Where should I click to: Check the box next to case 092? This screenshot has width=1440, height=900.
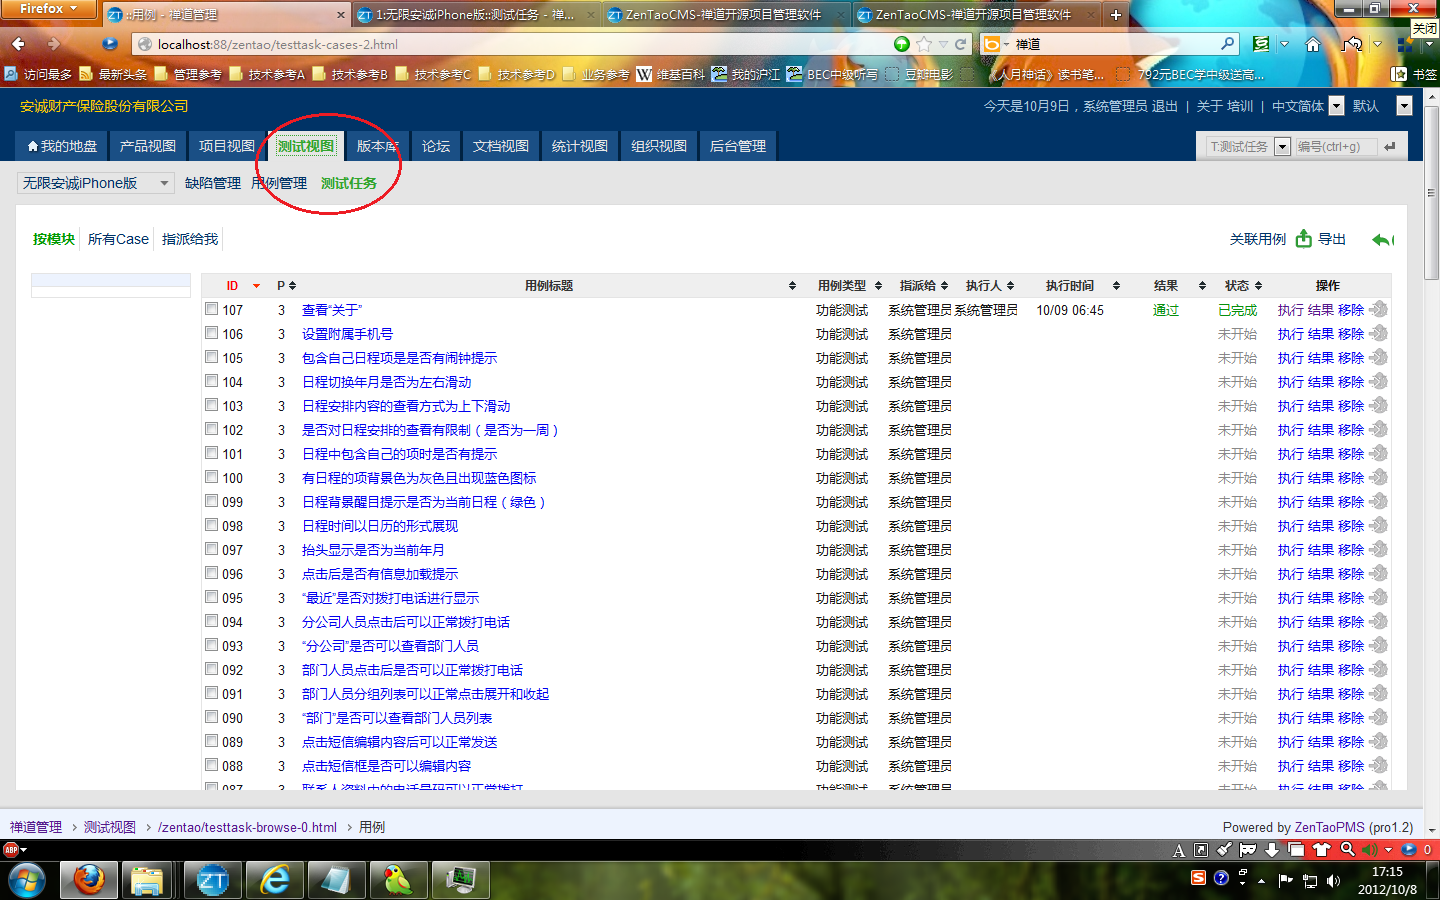point(212,669)
